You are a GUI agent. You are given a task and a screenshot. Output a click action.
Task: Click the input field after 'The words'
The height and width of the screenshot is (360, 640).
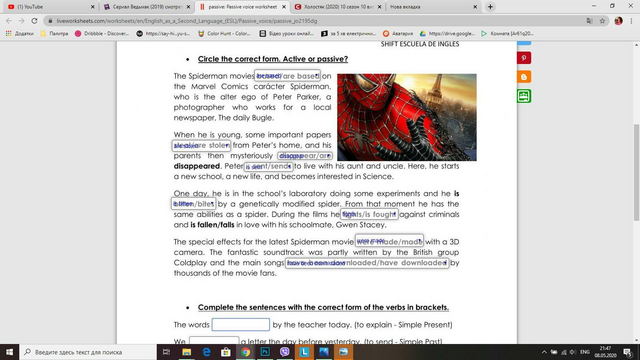[240, 324]
